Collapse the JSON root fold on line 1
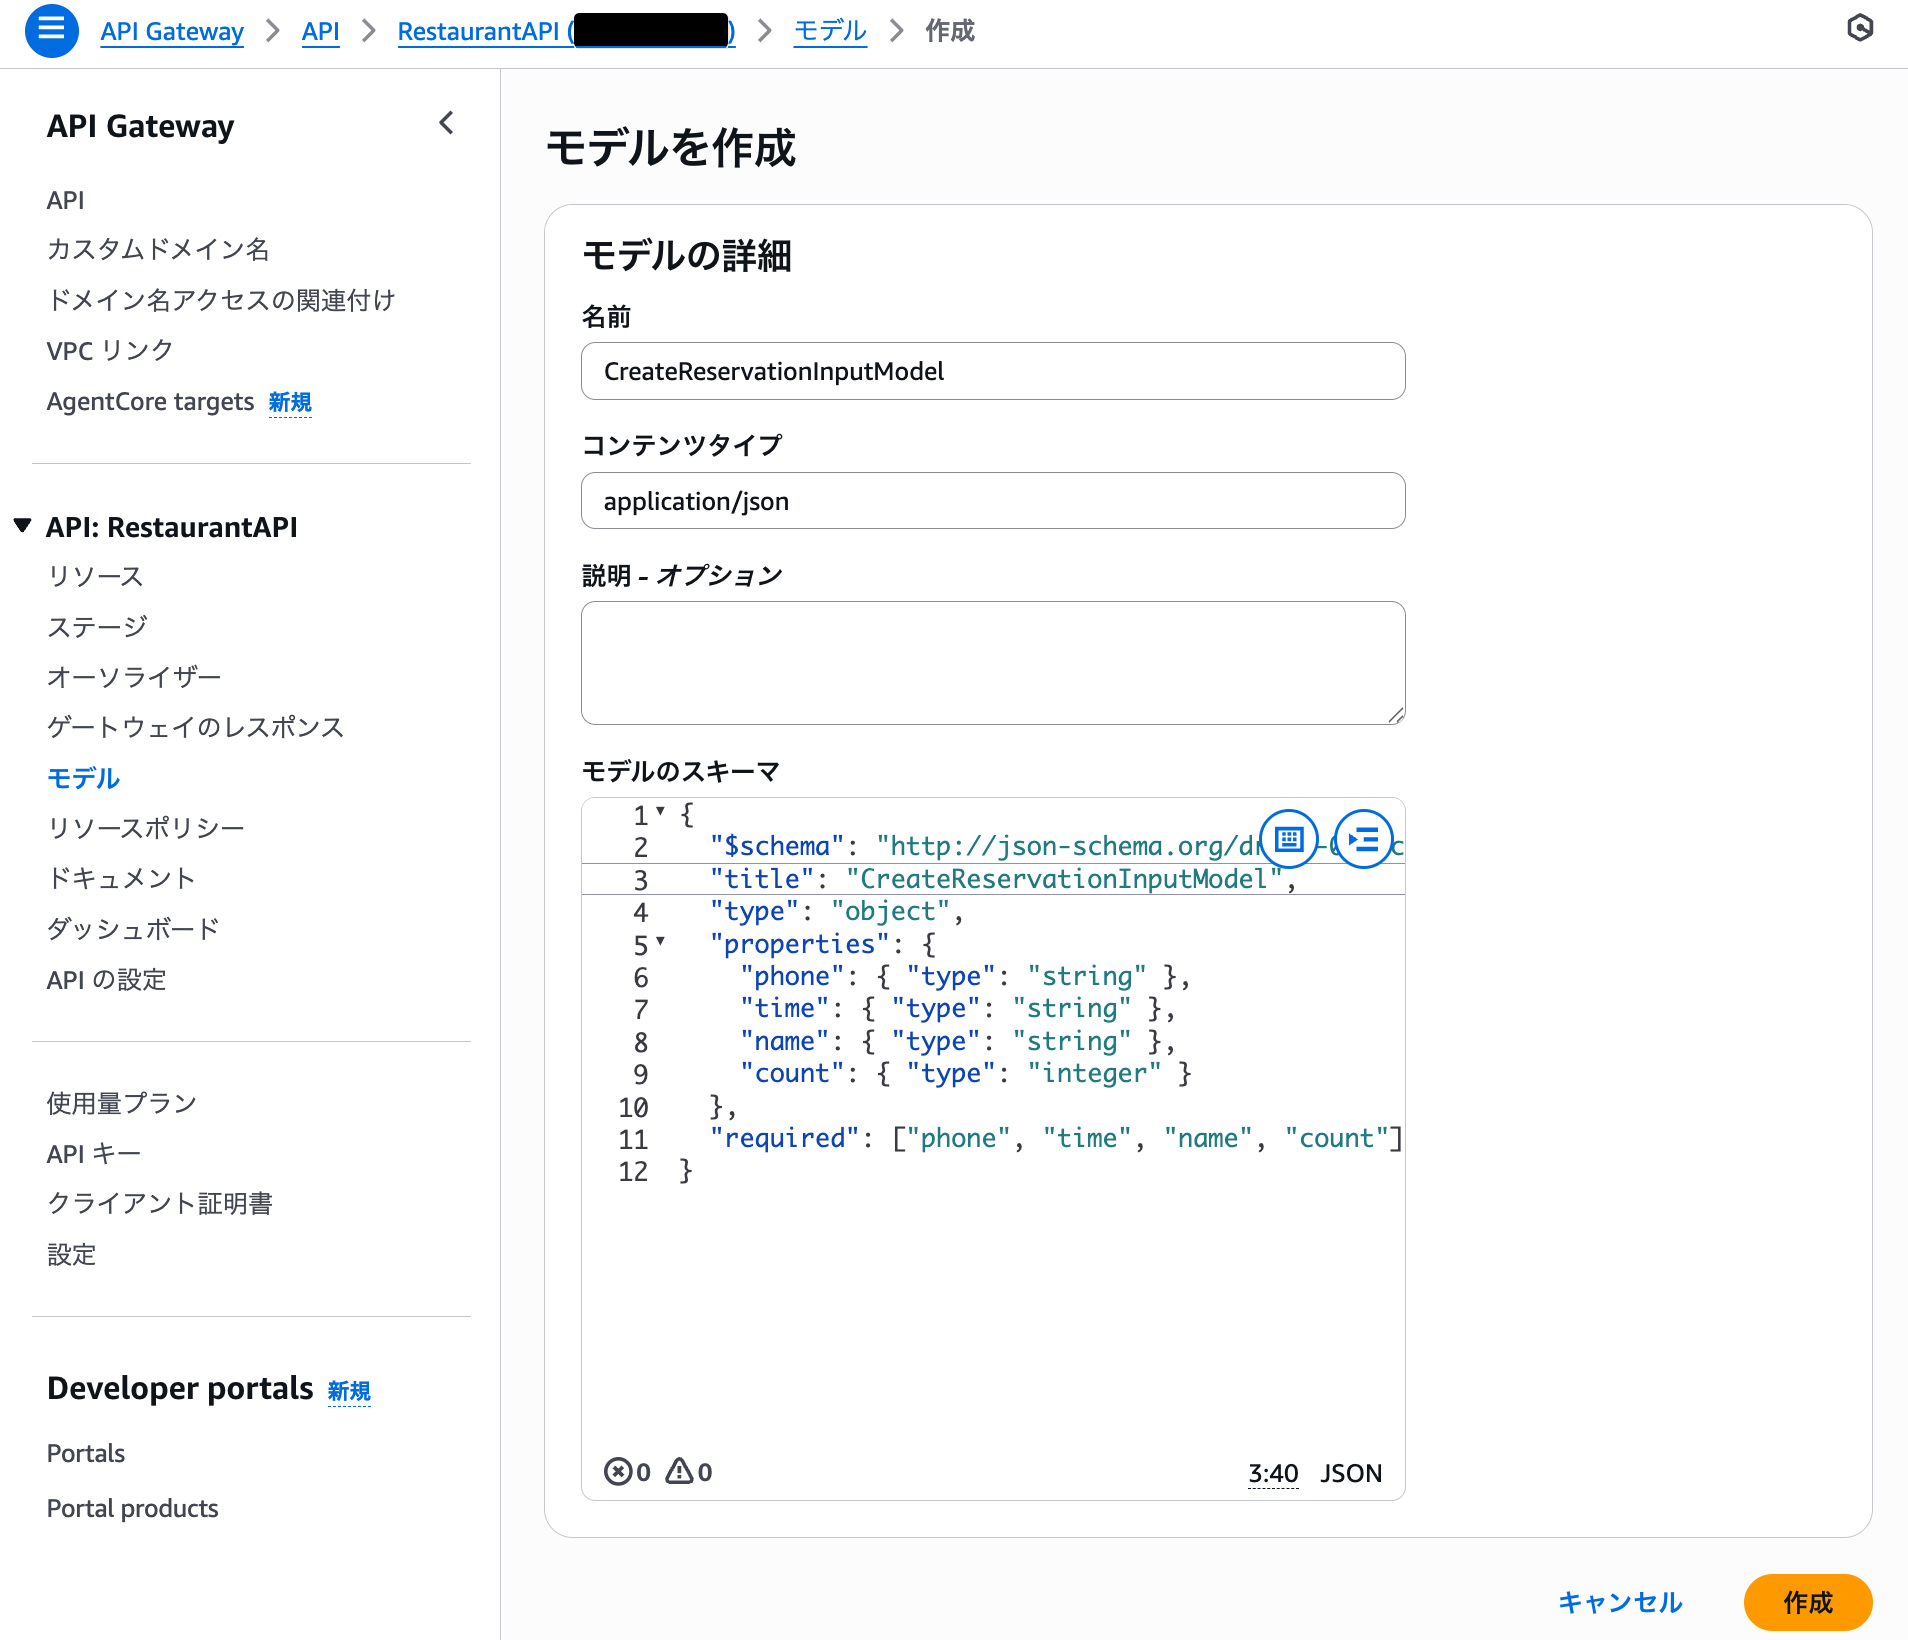The image size is (1908, 1640). (661, 812)
